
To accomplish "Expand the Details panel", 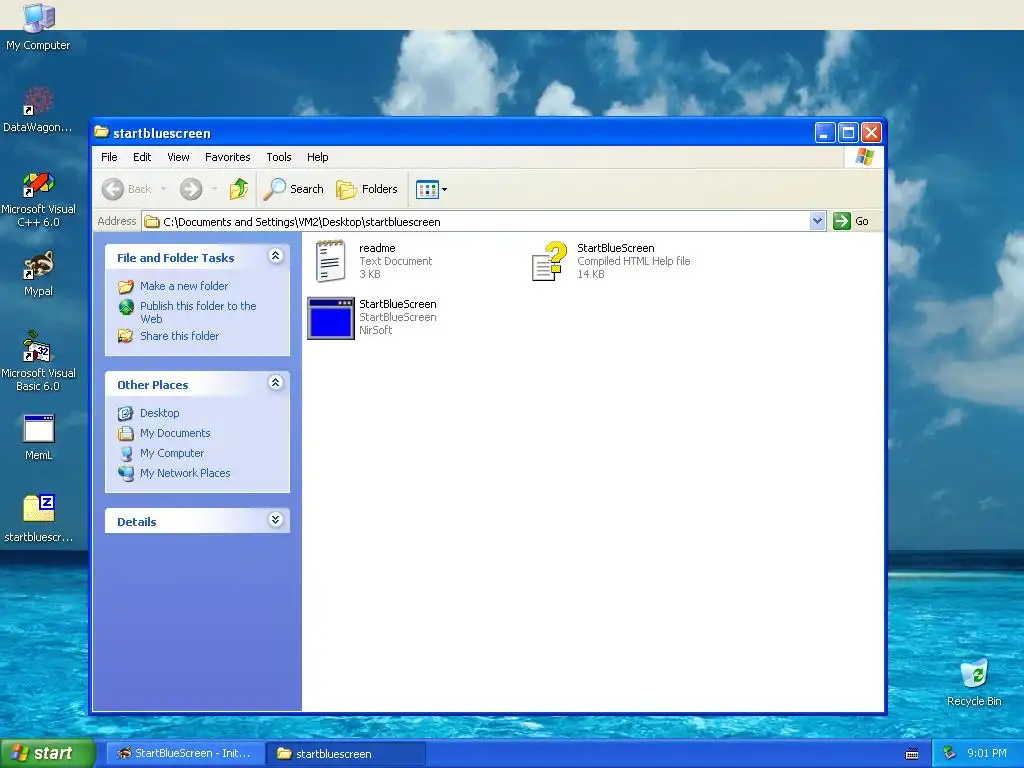I will click(x=276, y=520).
